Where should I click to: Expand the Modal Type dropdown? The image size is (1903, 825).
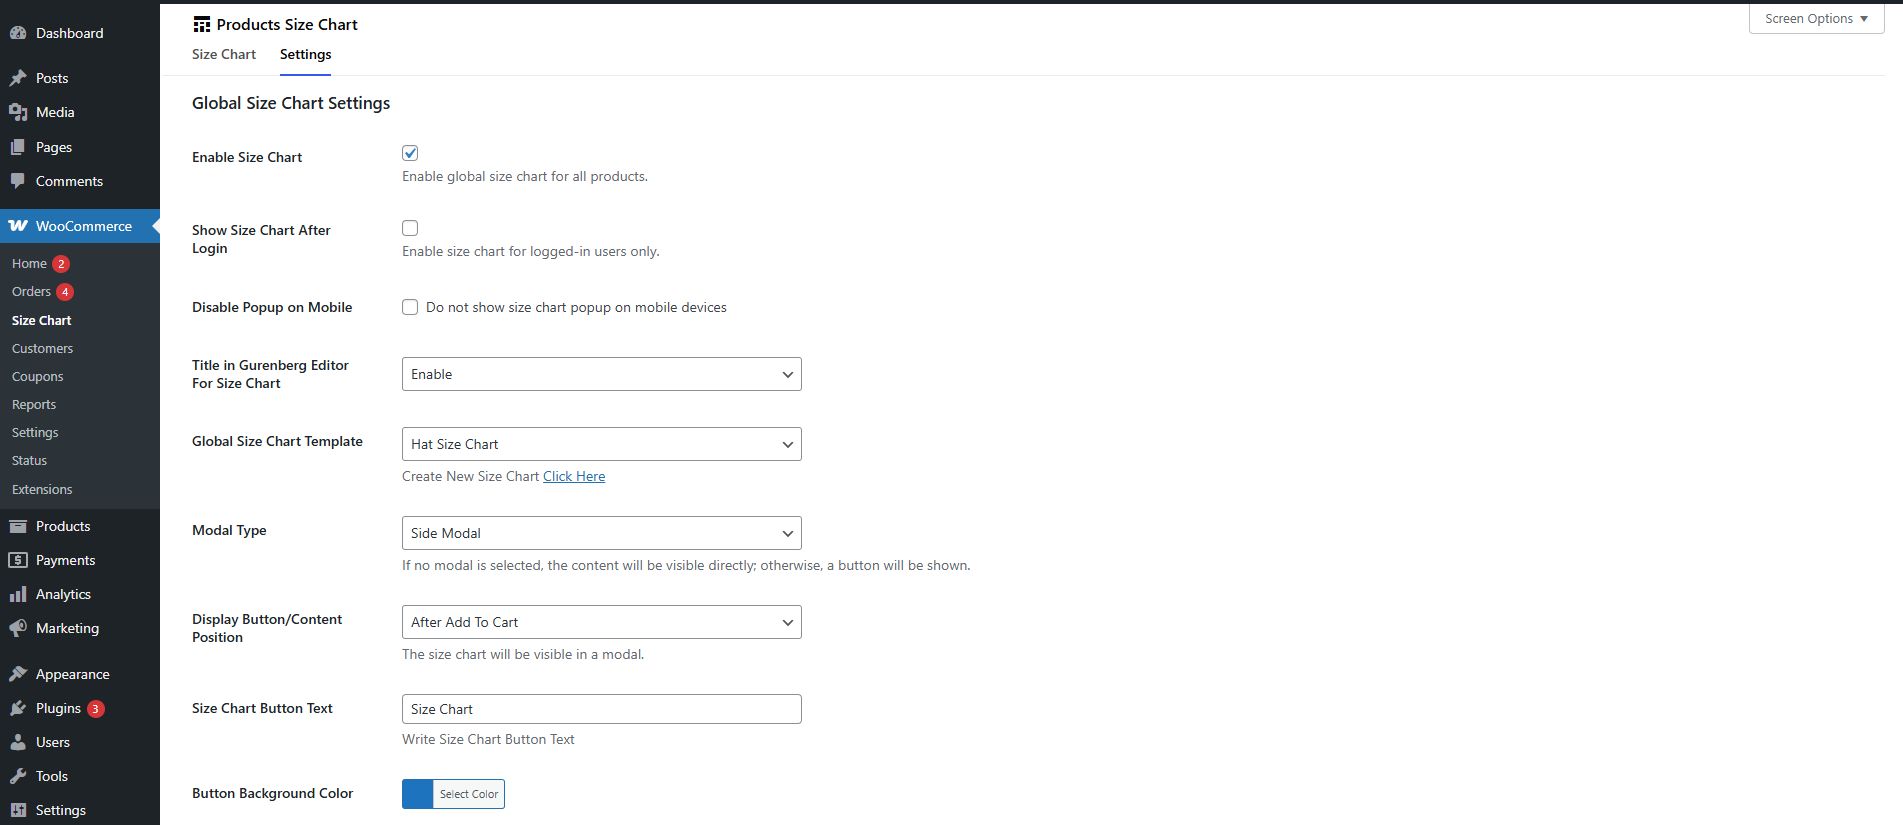pyautogui.click(x=601, y=533)
